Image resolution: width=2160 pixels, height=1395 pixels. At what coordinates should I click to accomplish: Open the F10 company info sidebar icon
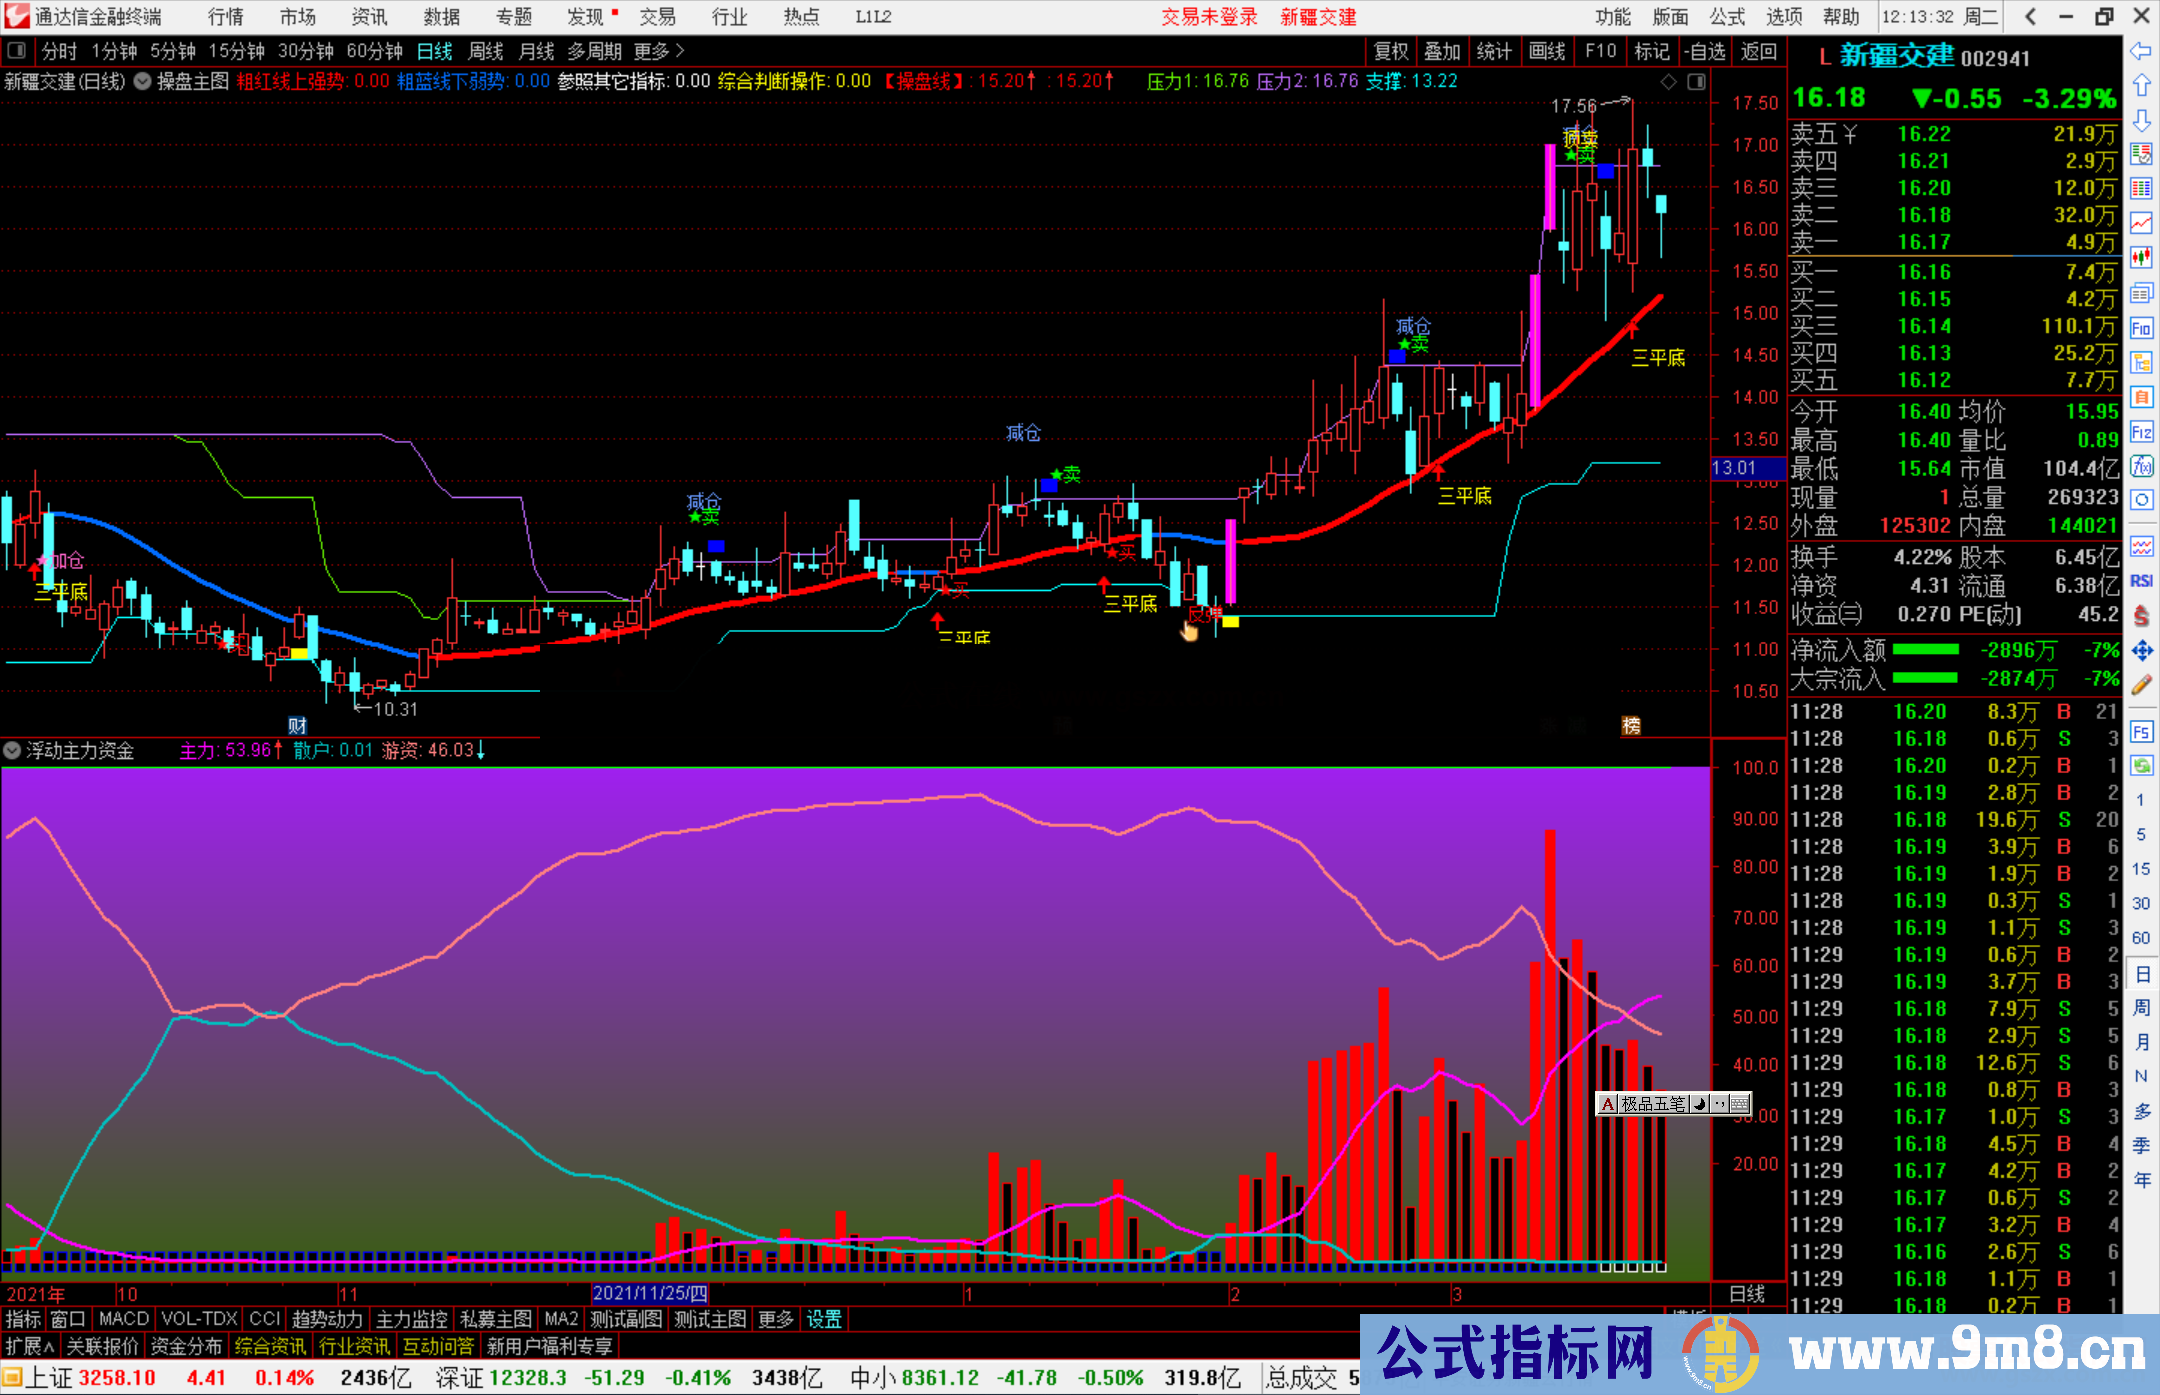pyautogui.click(x=2141, y=328)
